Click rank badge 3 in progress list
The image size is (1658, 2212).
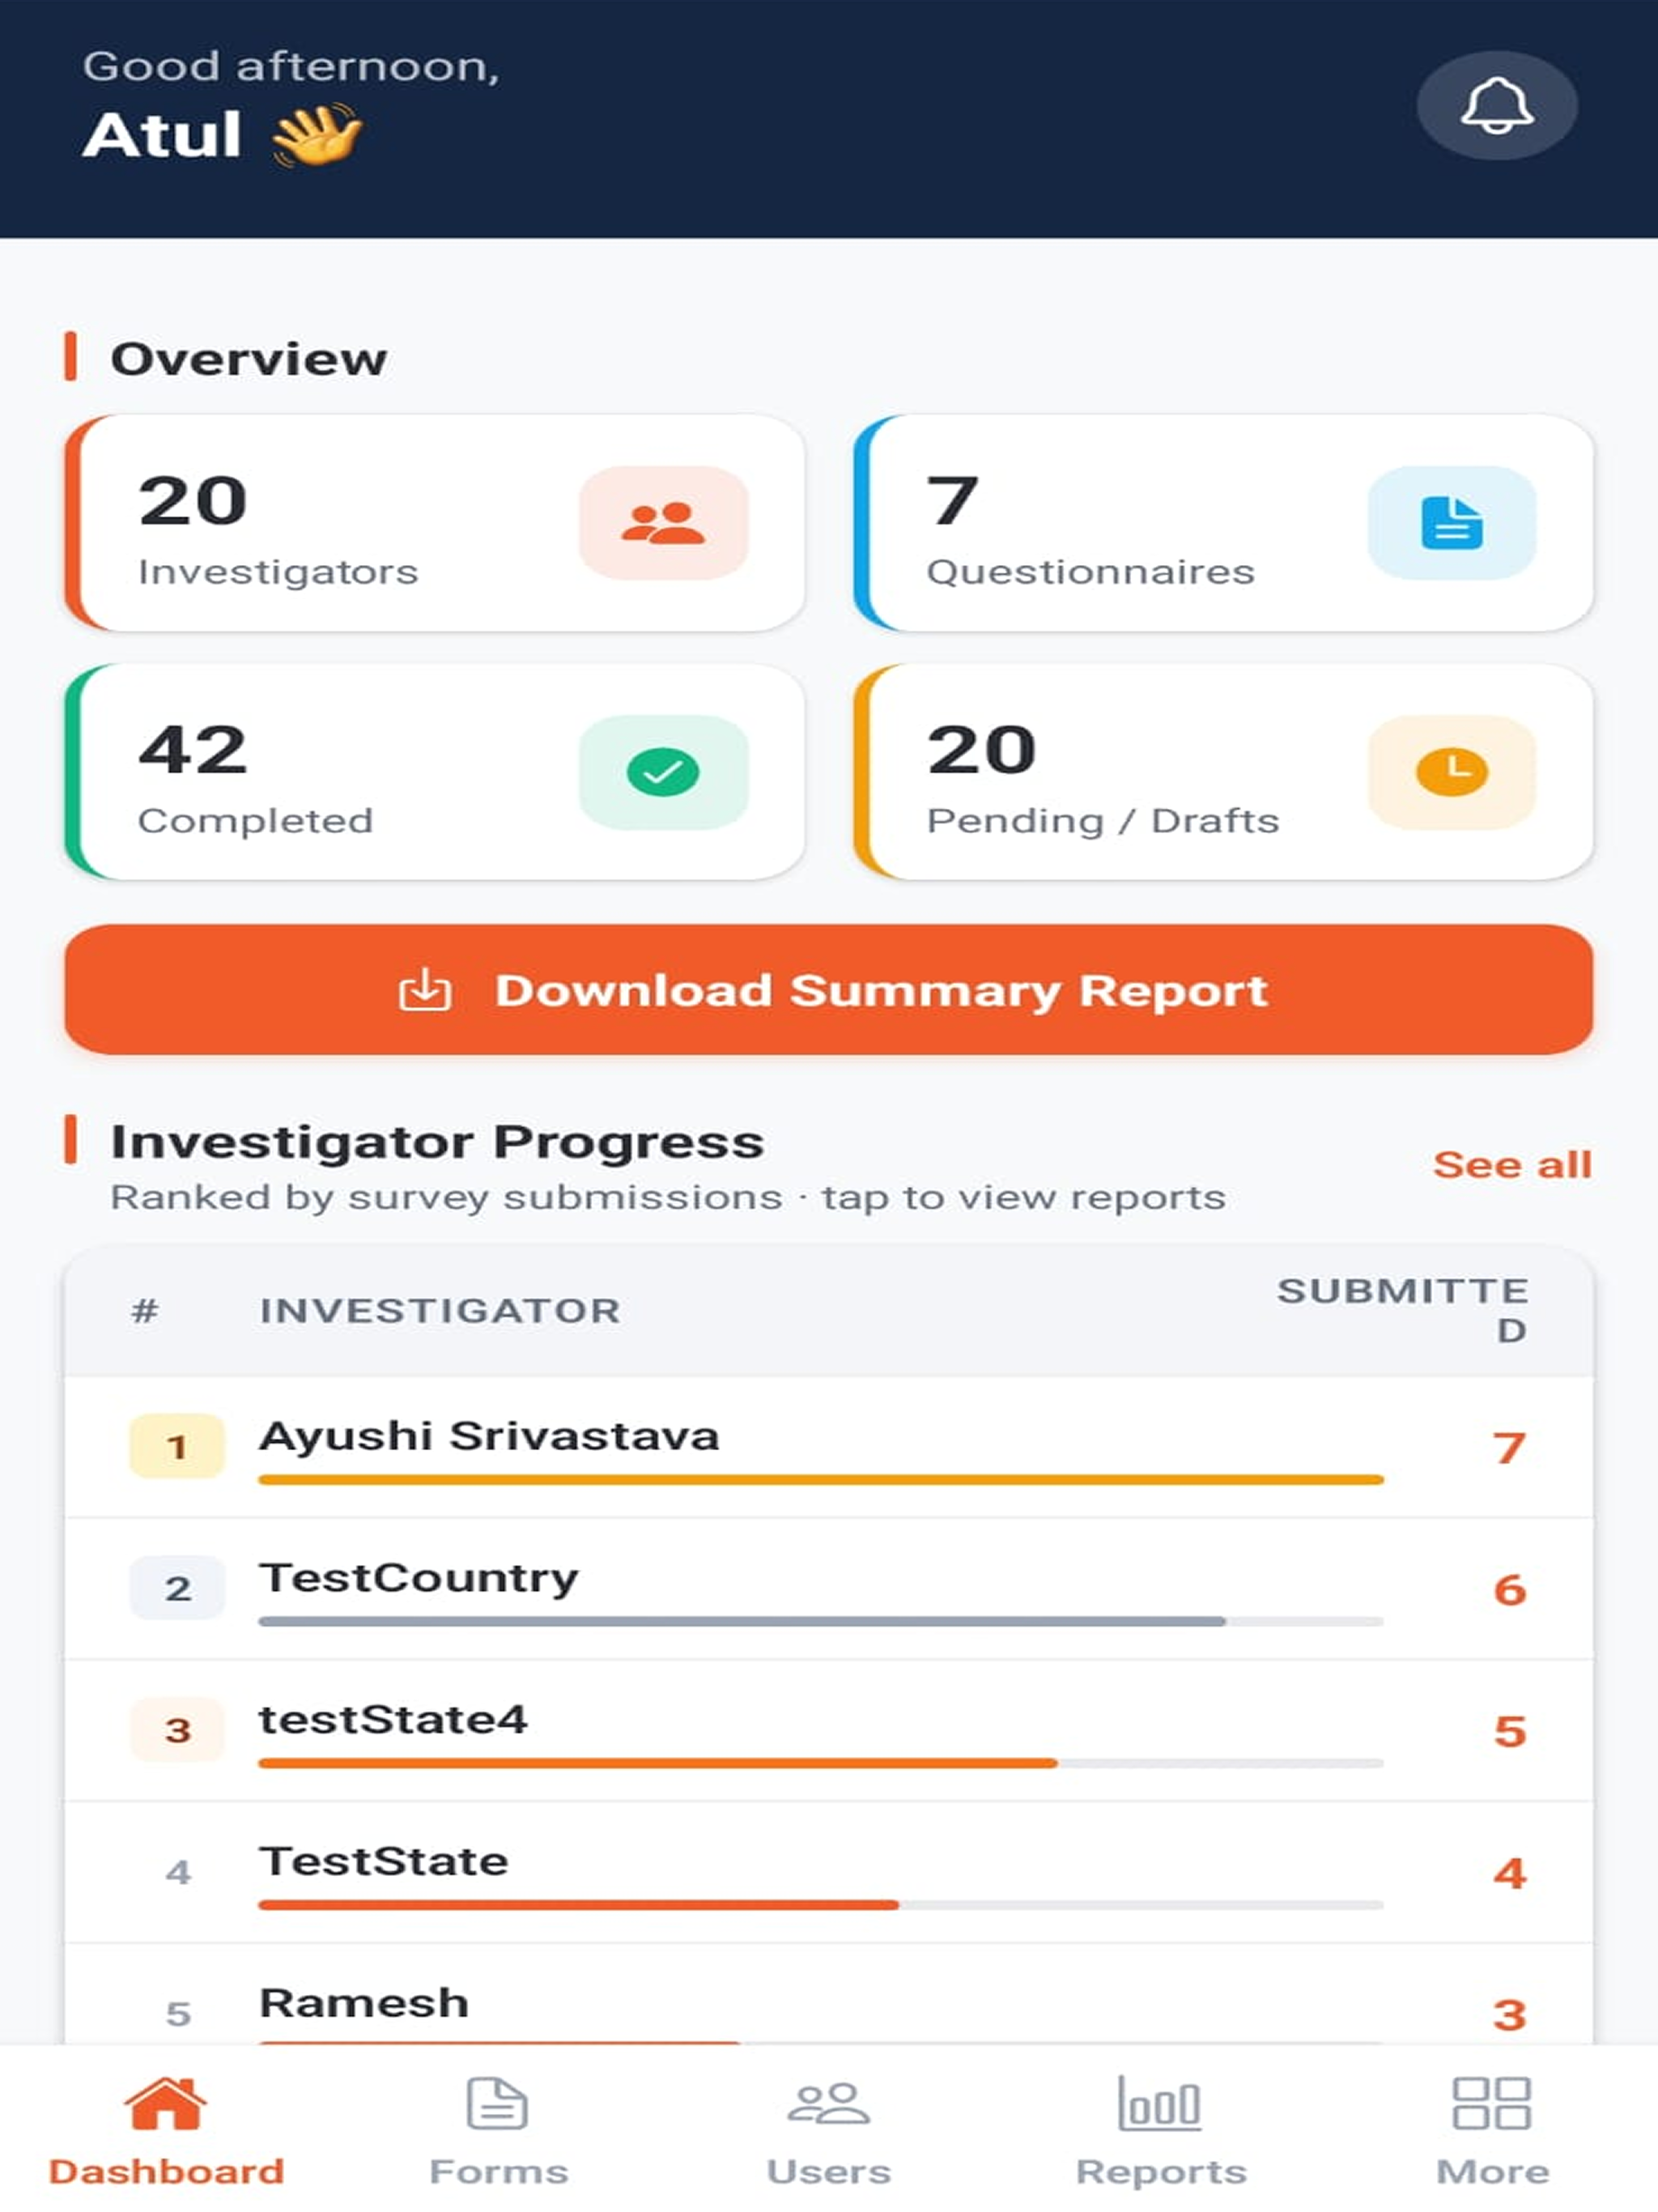click(x=177, y=1730)
